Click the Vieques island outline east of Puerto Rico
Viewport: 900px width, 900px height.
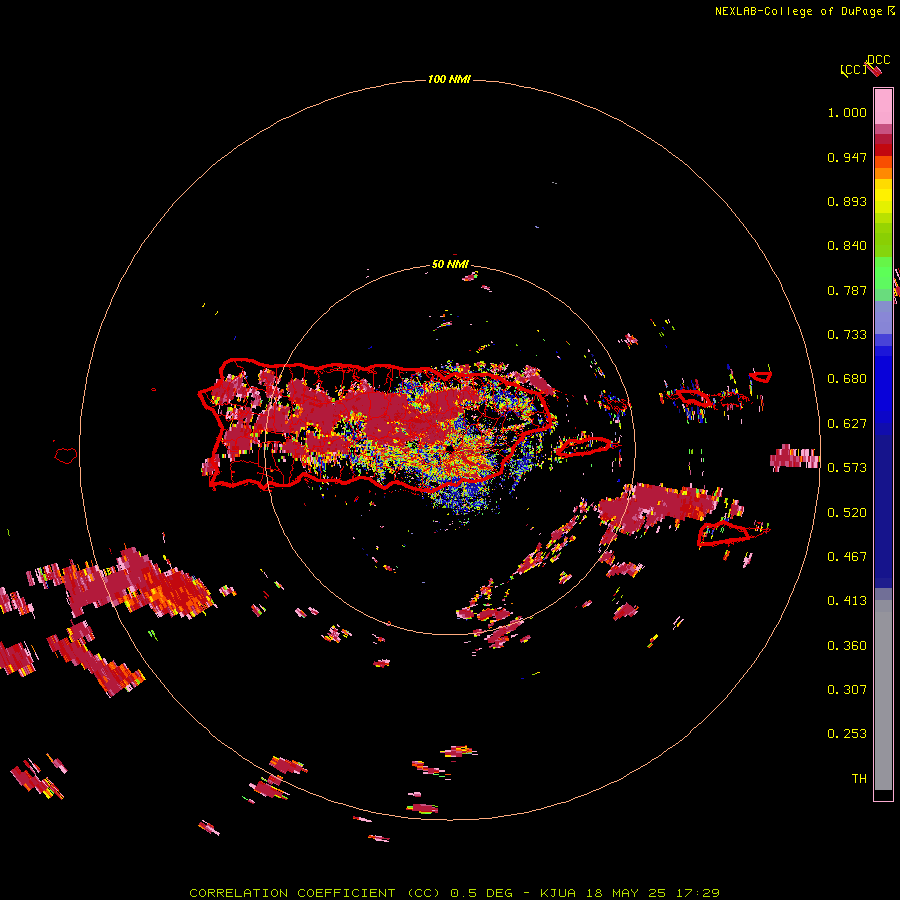[584, 447]
